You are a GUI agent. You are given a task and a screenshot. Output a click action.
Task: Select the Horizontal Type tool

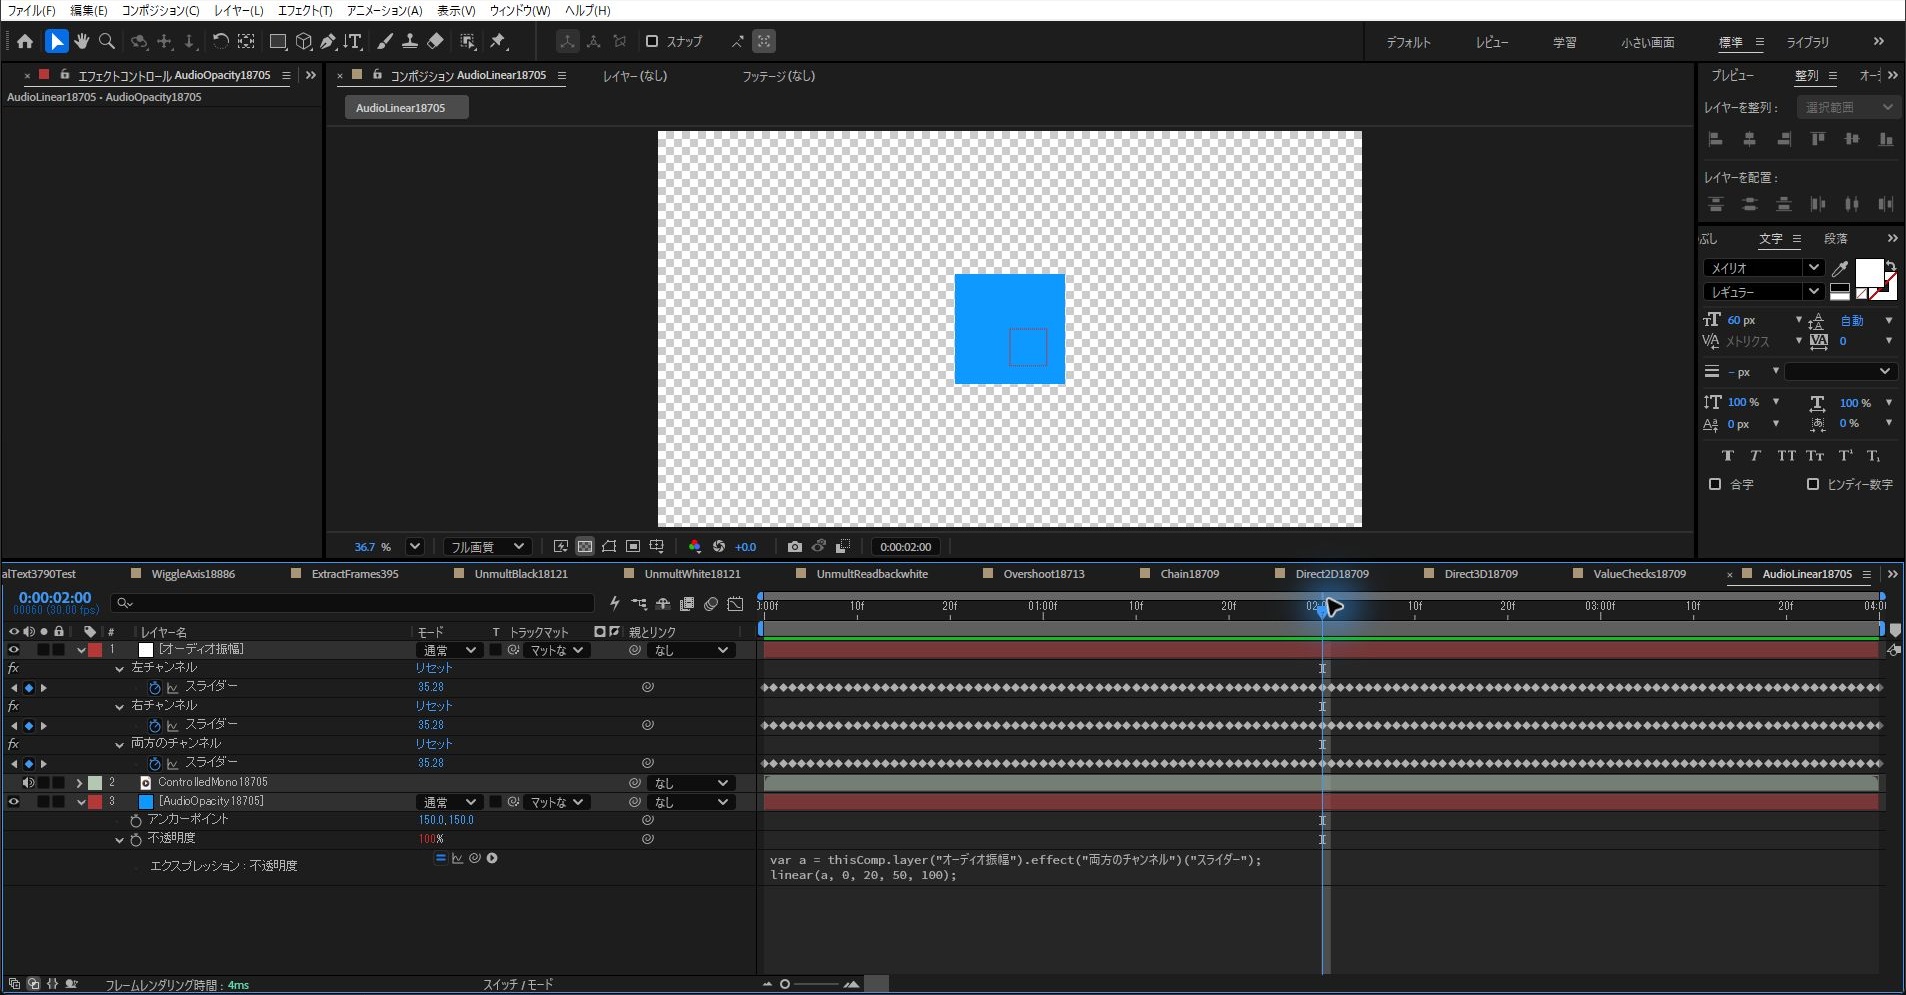[x=353, y=41]
